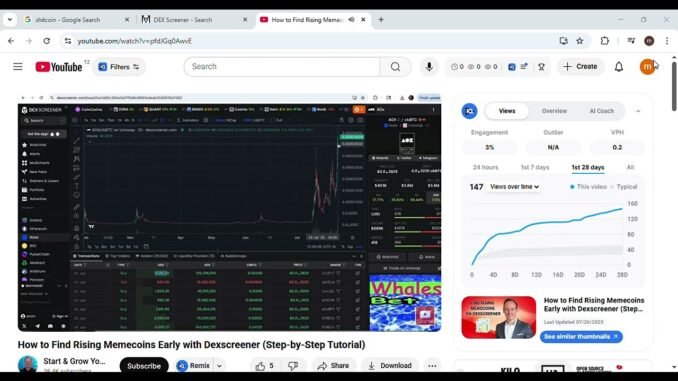Click the Subscribe button
The image size is (678, 381).
[144, 366]
